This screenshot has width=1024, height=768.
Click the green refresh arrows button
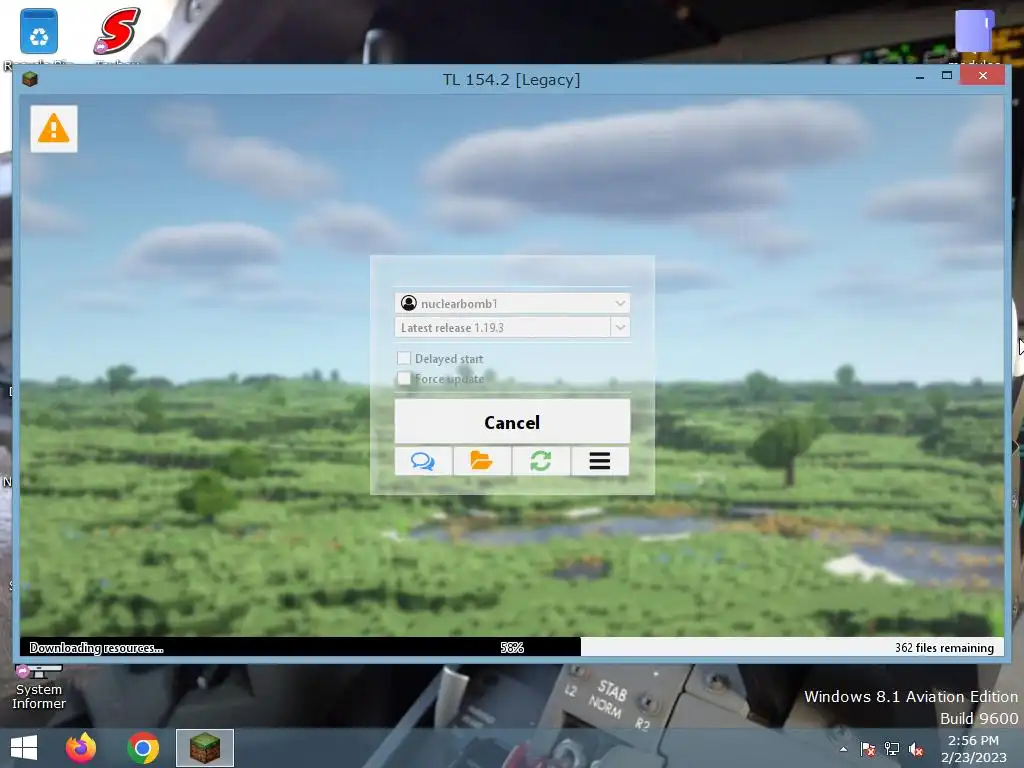point(541,461)
